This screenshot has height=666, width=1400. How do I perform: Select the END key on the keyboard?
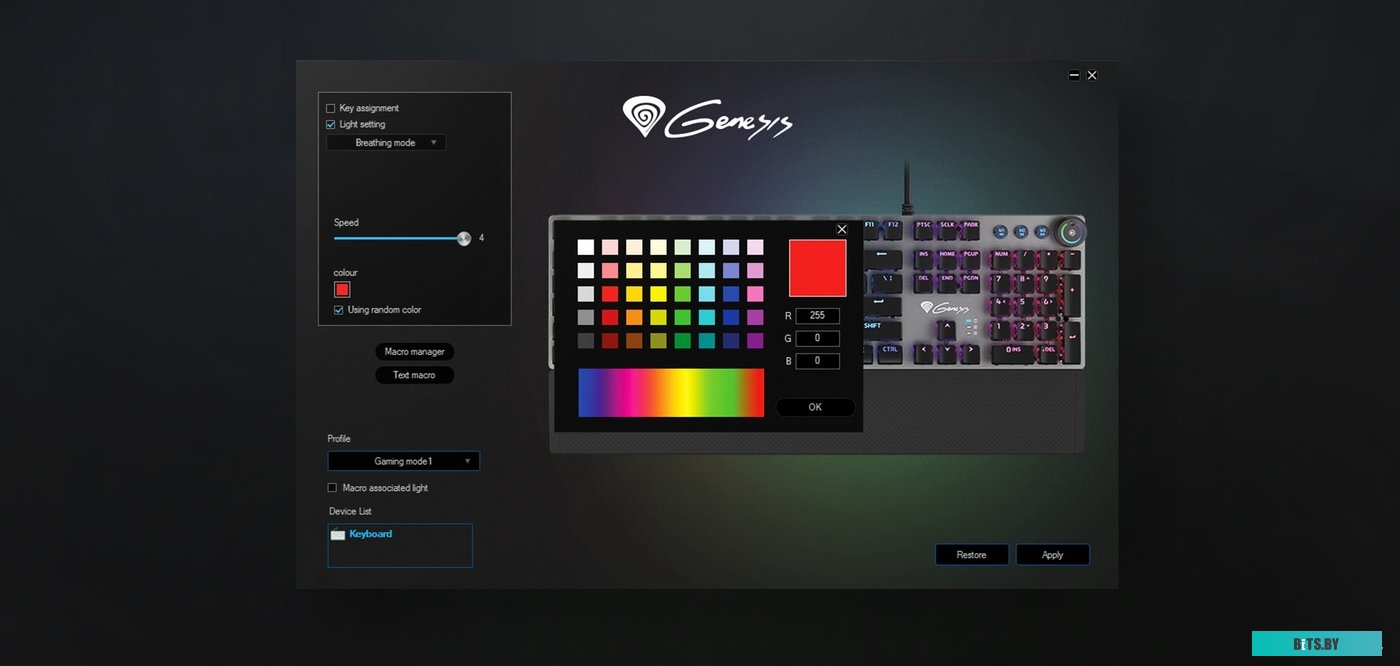tap(947, 282)
